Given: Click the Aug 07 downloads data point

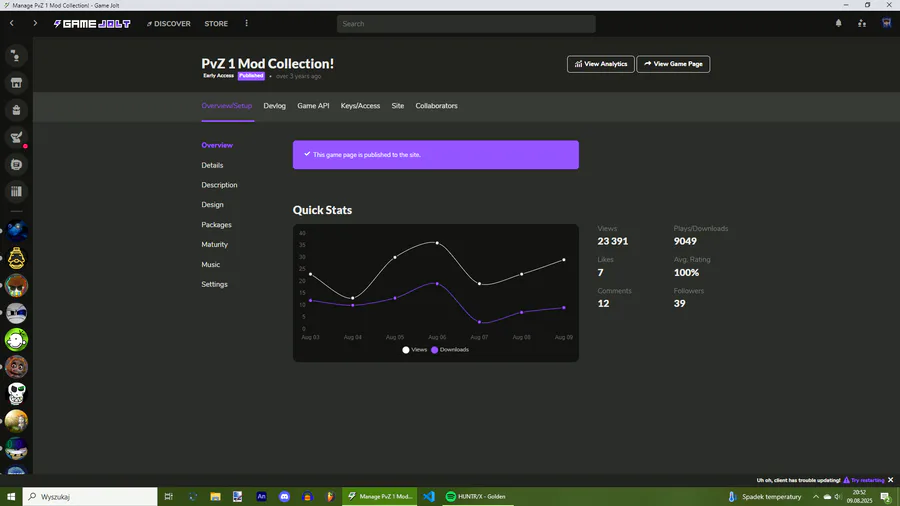Looking at the screenshot, I should coord(480,322).
